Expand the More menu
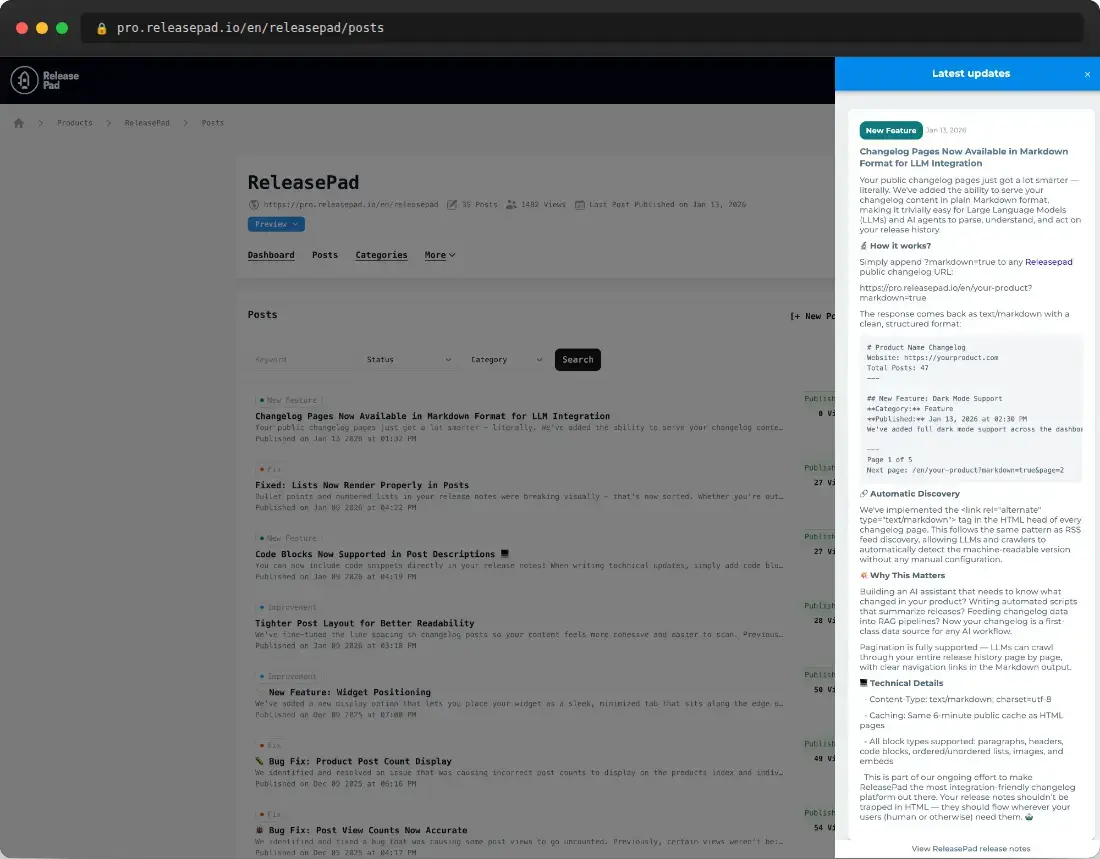The height and width of the screenshot is (859, 1100). (x=440, y=255)
